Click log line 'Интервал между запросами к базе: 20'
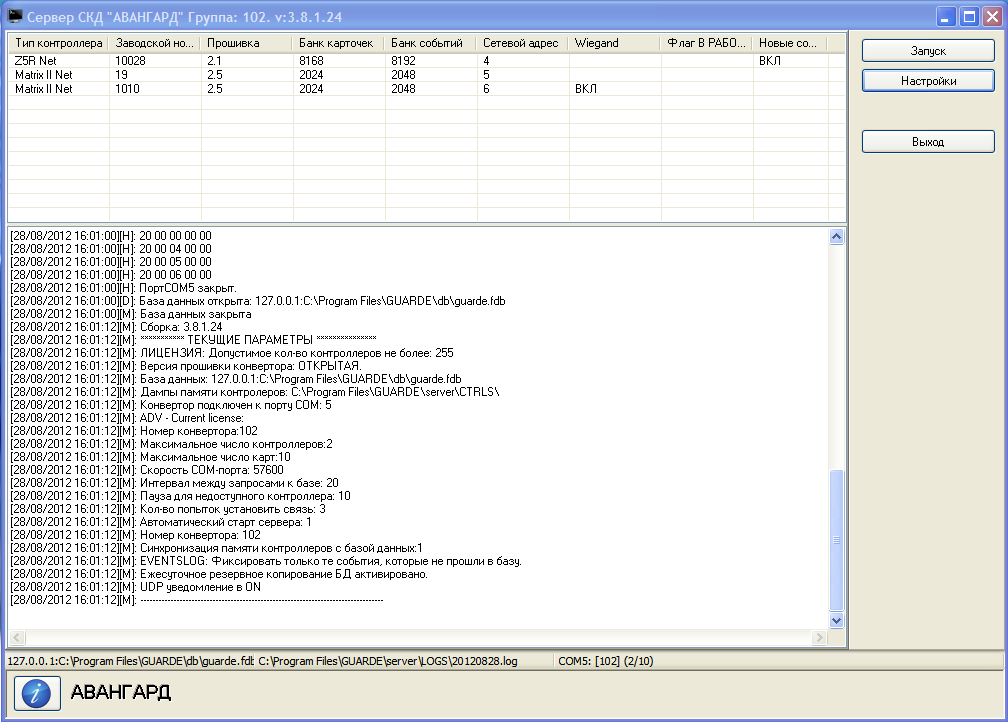The width and height of the screenshot is (1008, 722). click(174, 483)
